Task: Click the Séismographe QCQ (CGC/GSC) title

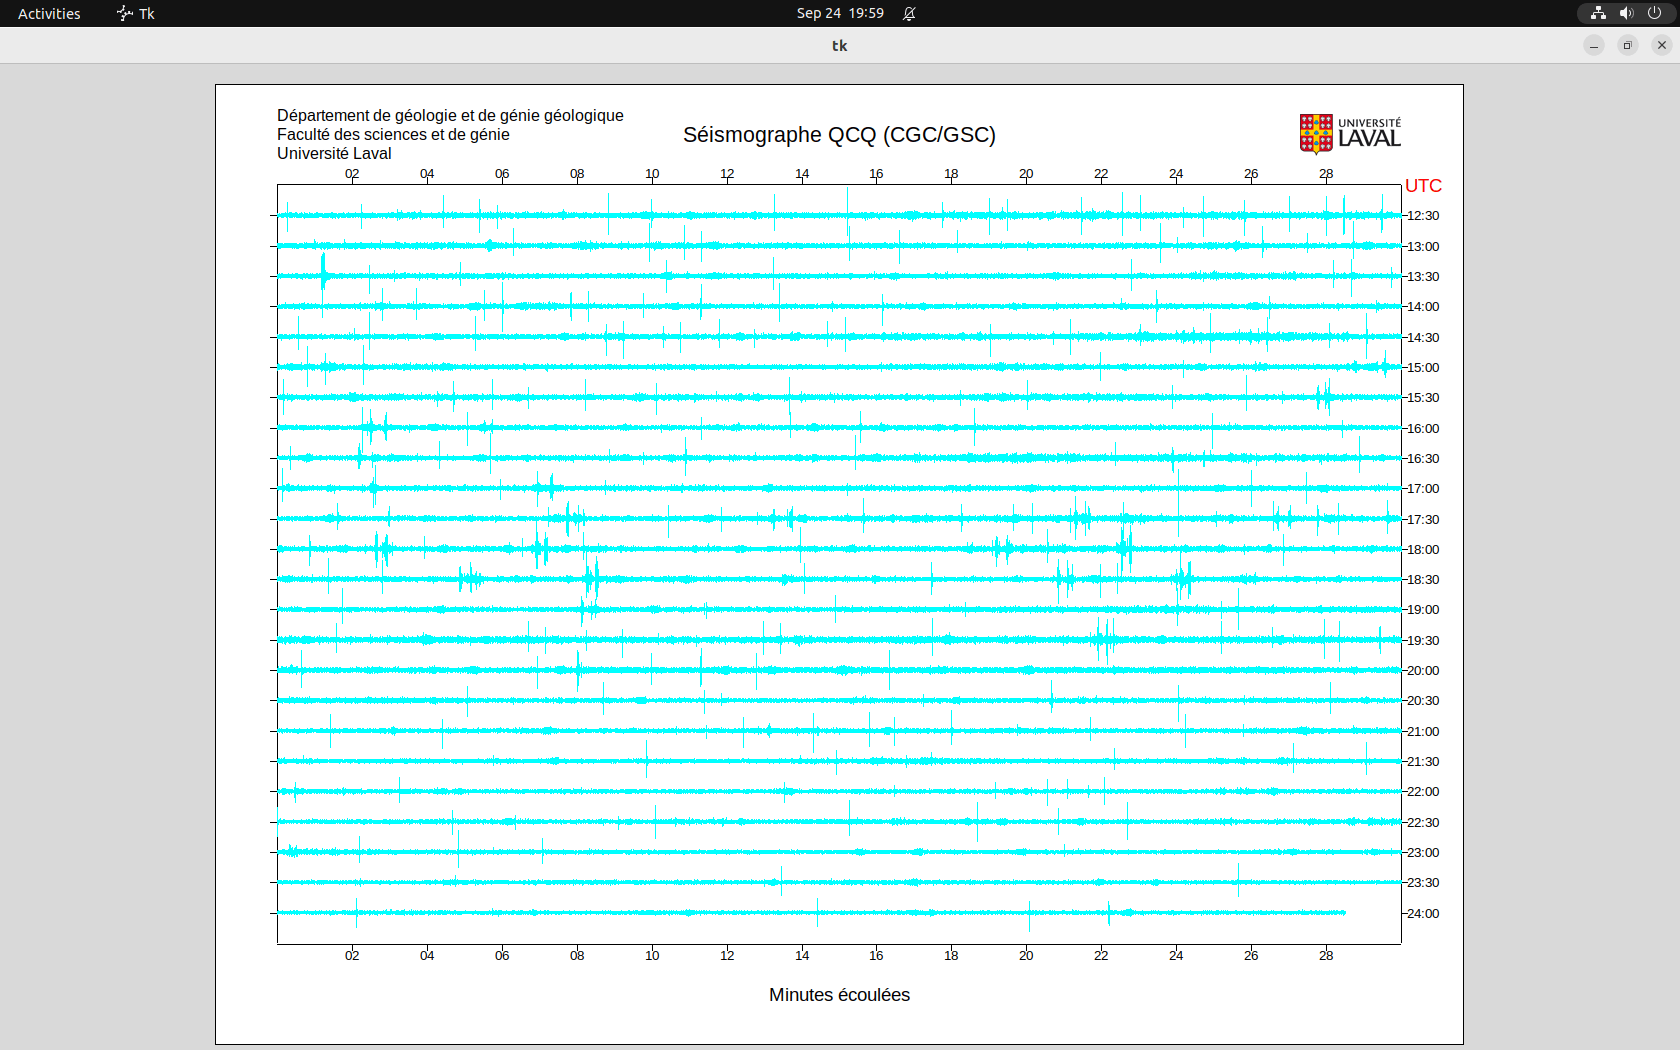Action: coord(839,135)
